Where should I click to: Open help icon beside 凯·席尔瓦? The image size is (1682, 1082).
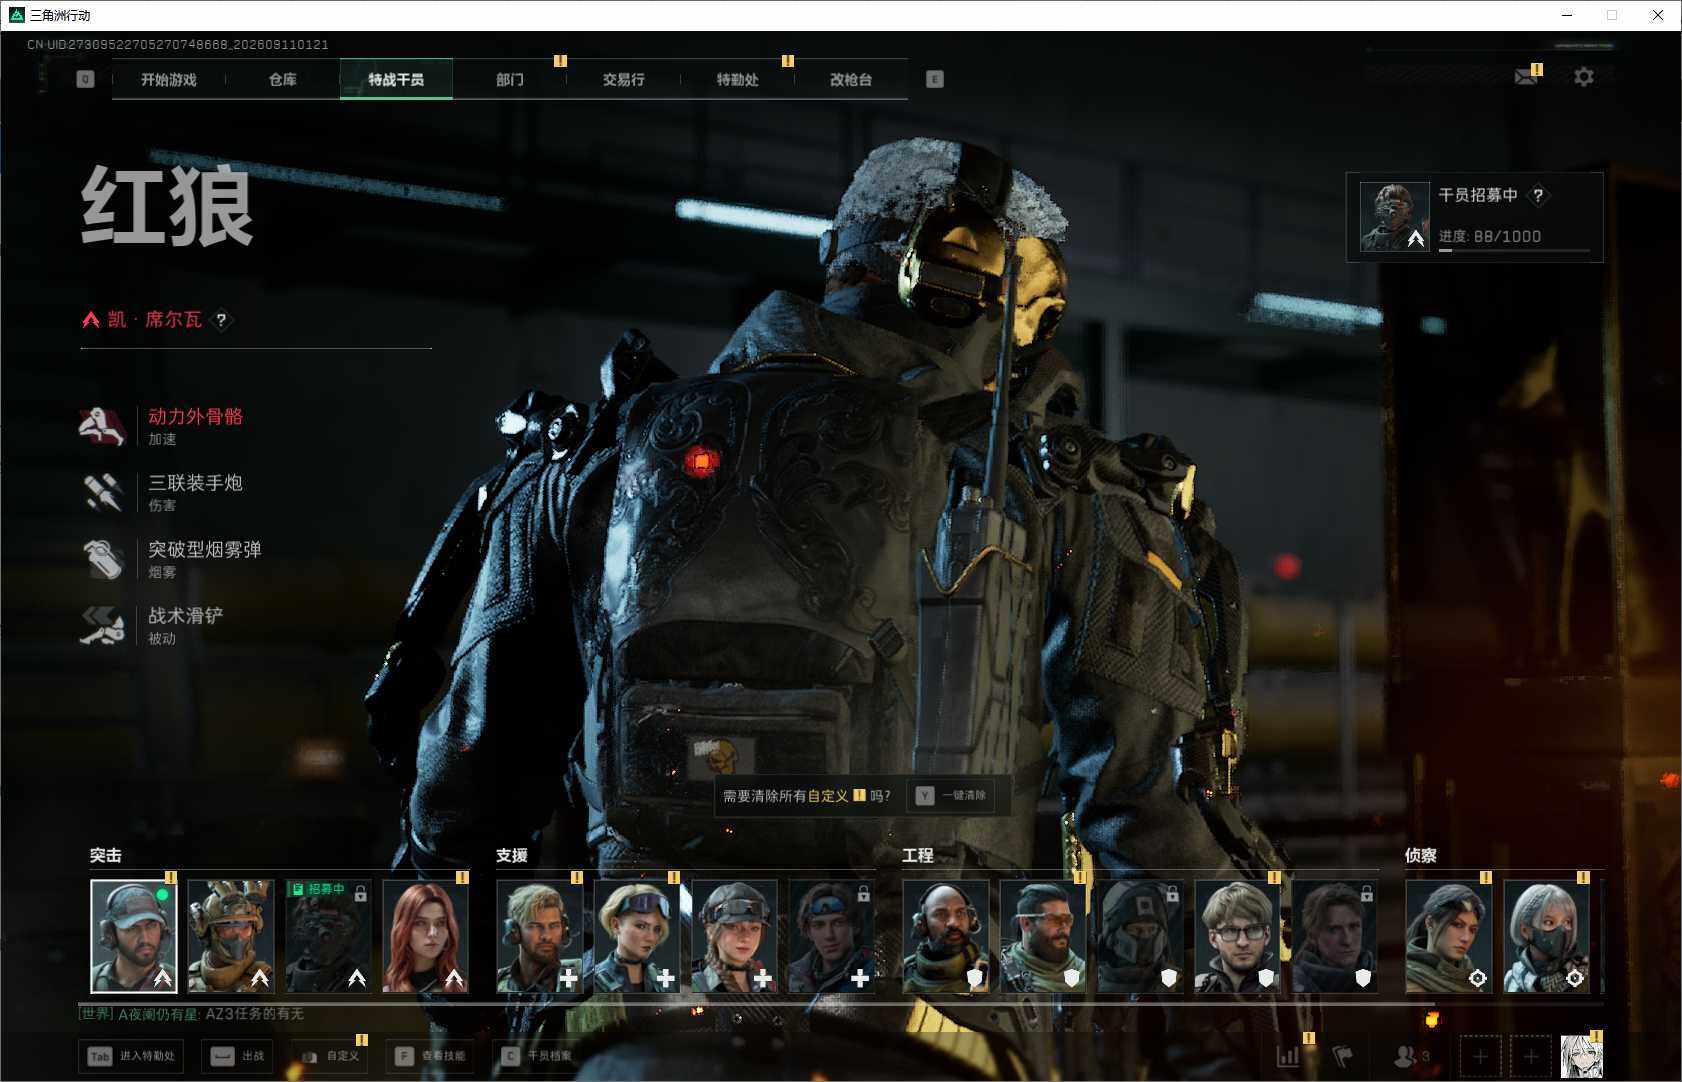click(x=221, y=320)
